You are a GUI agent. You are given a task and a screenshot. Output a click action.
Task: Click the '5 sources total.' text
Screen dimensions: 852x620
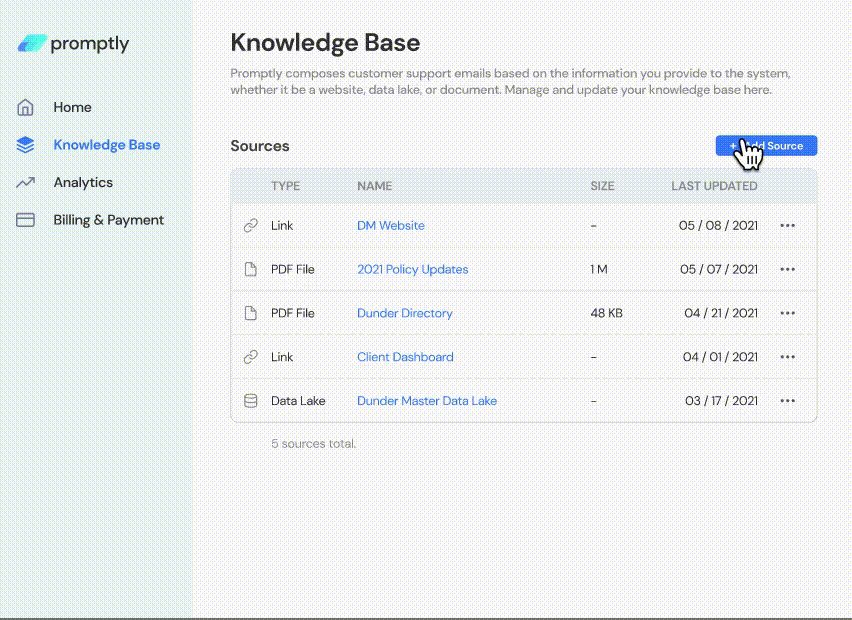click(314, 443)
